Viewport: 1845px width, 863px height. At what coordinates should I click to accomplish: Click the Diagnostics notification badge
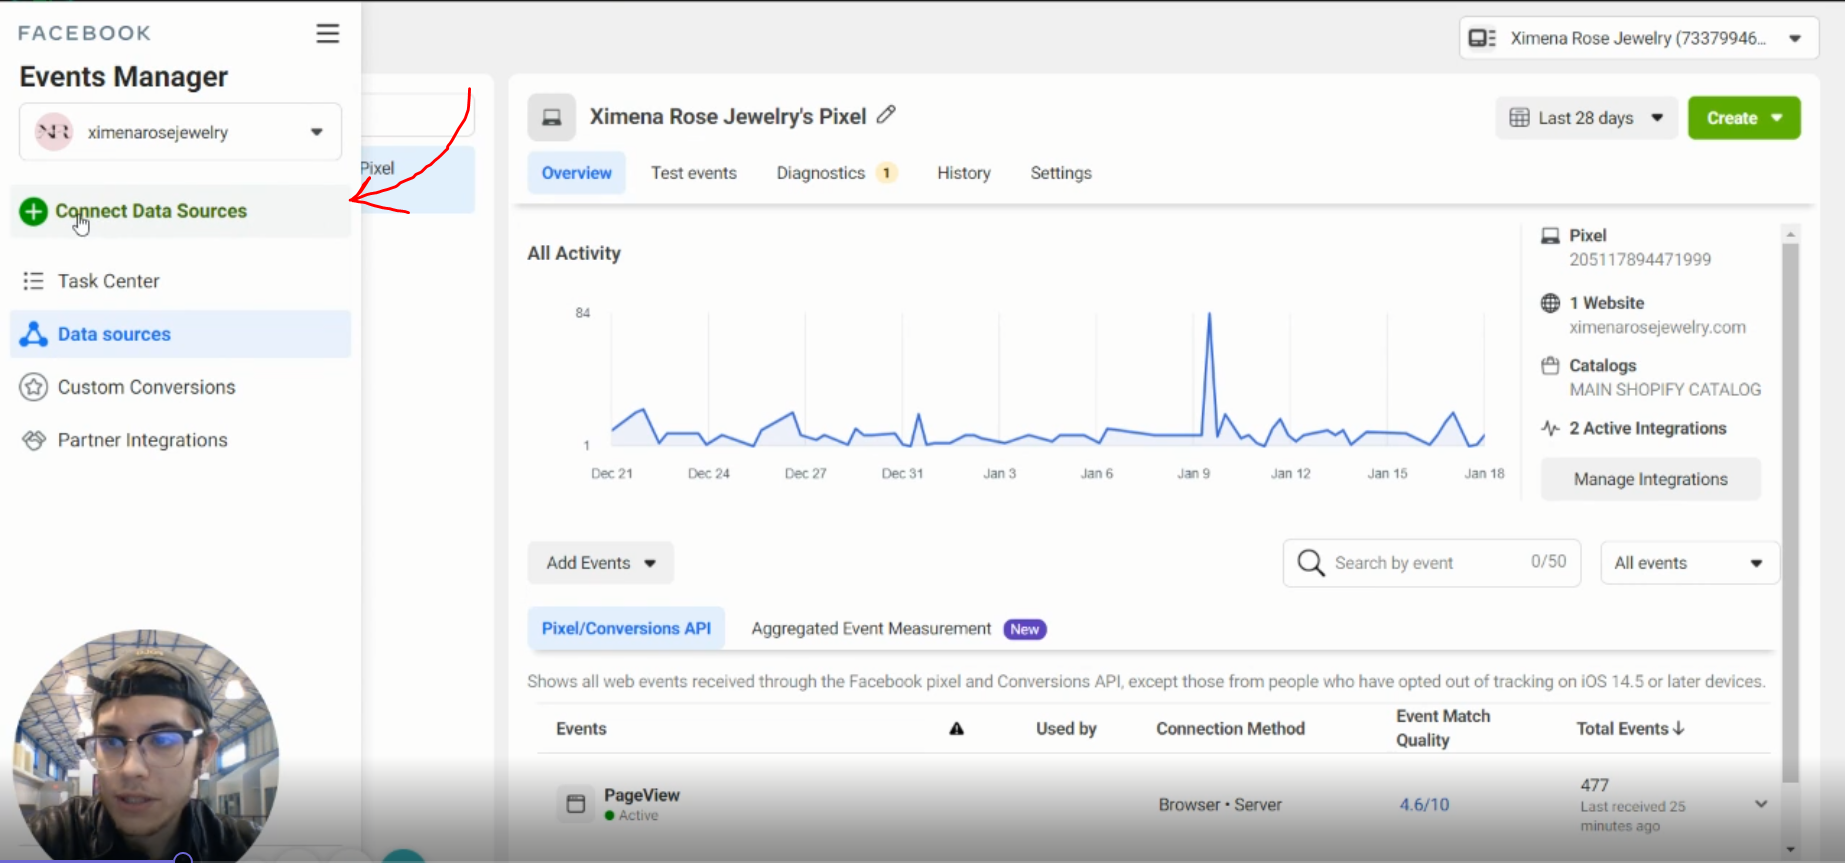pyautogui.click(x=886, y=173)
